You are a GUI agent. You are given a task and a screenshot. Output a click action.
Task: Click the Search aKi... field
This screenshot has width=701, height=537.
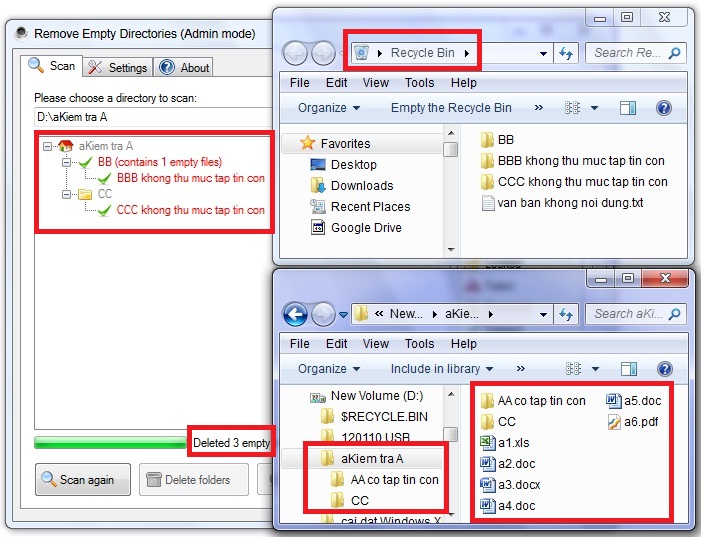click(x=636, y=314)
